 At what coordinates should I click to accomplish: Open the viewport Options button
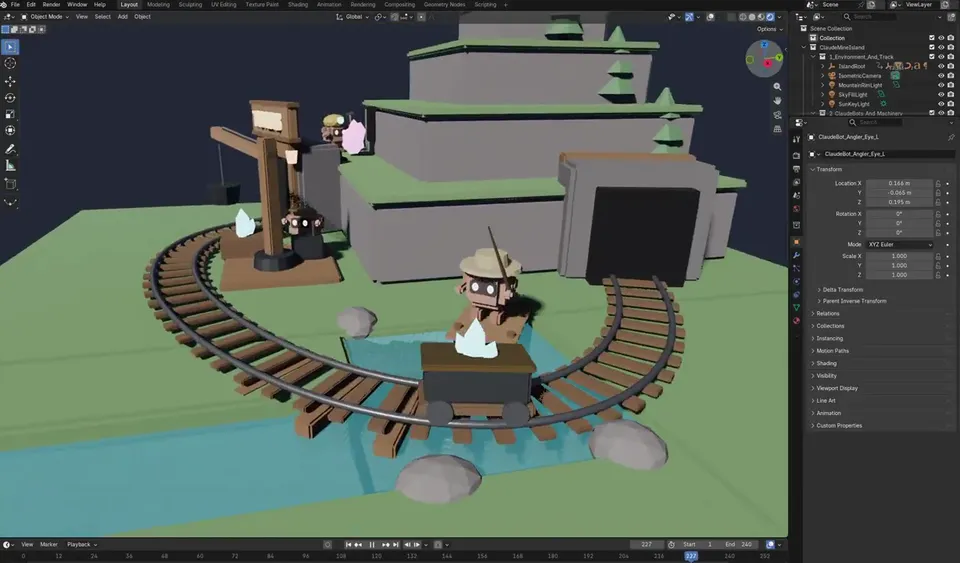coord(769,29)
